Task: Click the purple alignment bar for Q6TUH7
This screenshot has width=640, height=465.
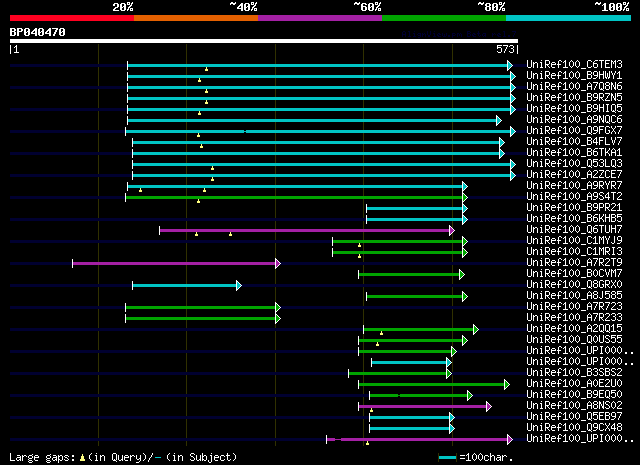Action: click(x=304, y=231)
